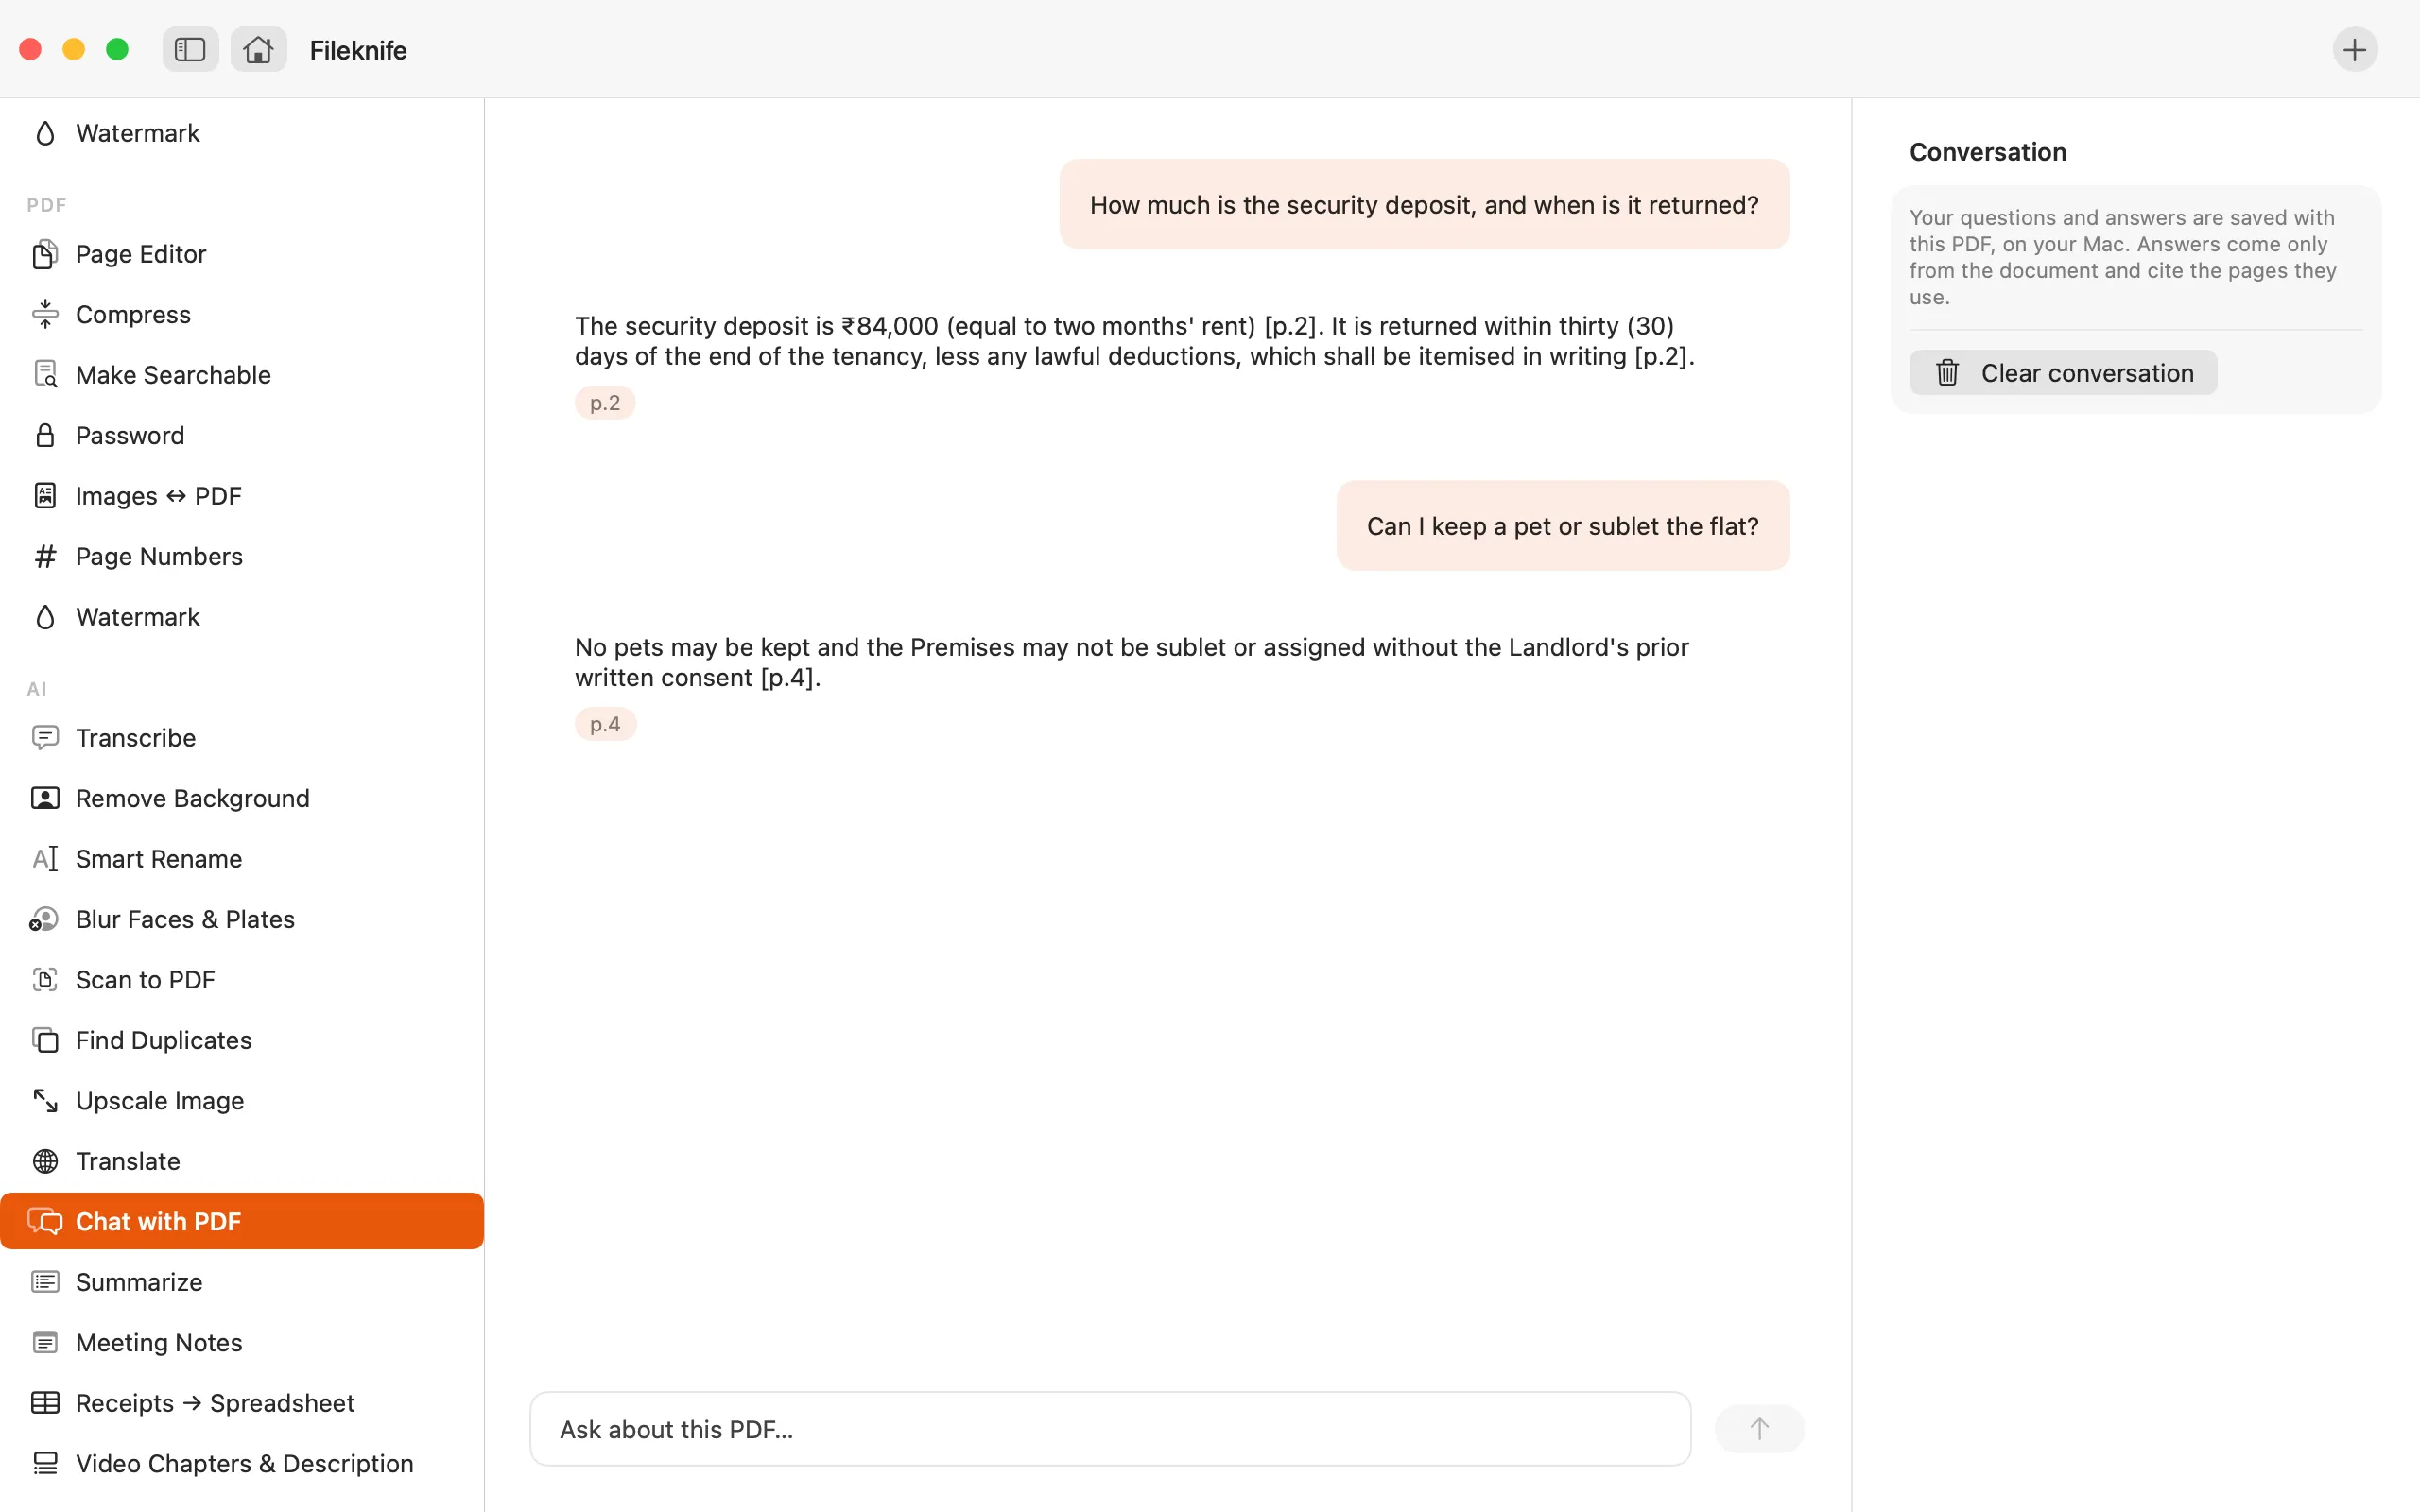Screen dimensions: 2420x1512
Task: Select the active Chat with PDF item
Action: click(x=242, y=1221)
